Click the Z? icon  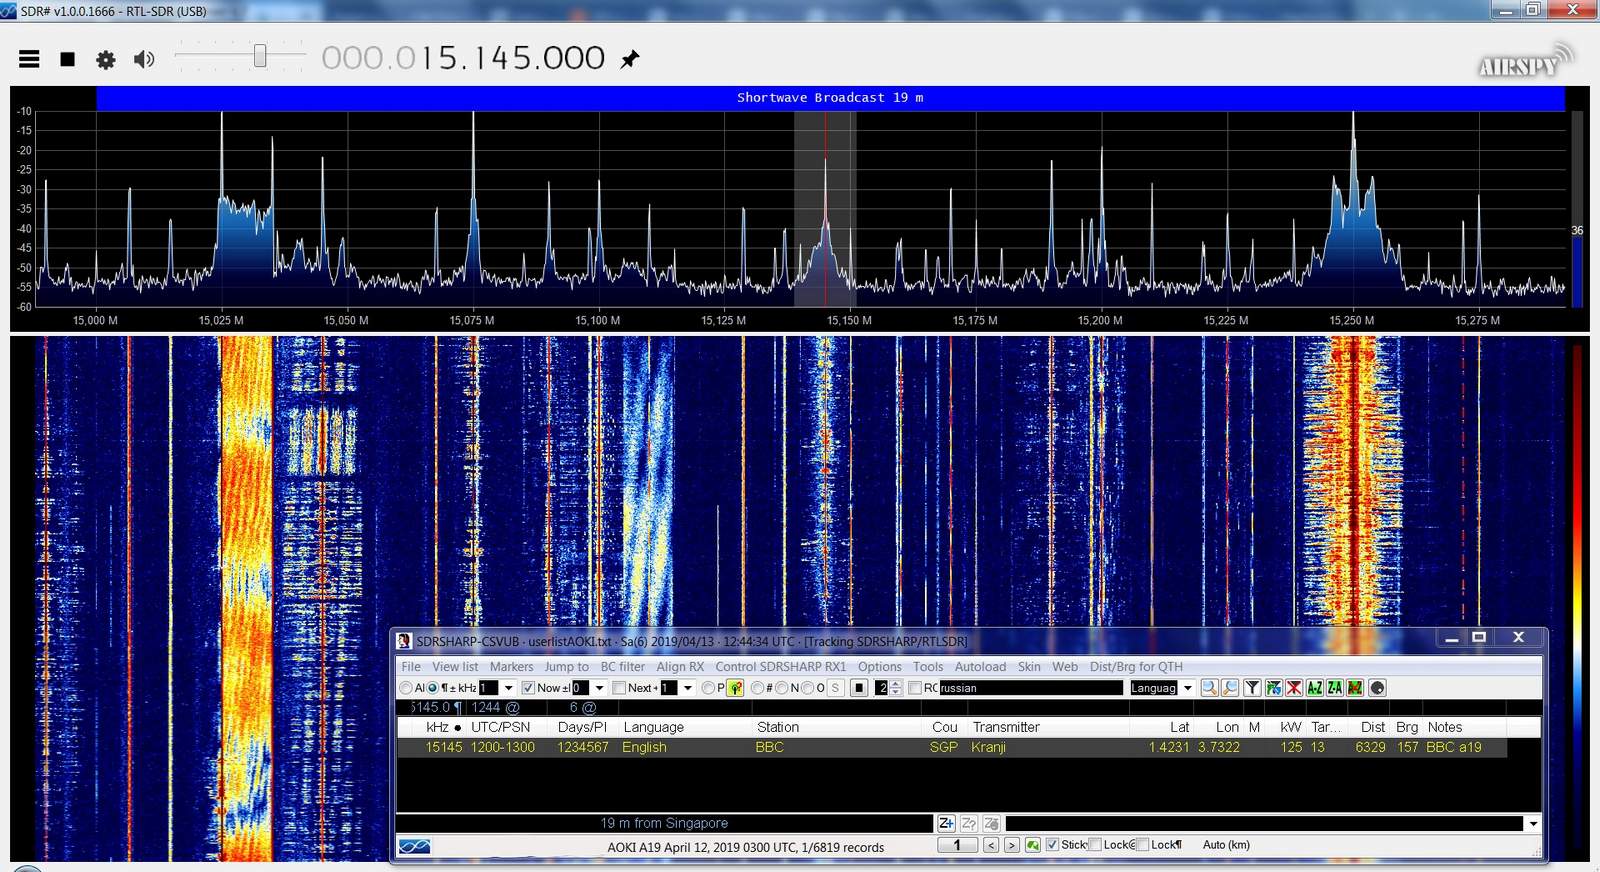pos(969,823)
